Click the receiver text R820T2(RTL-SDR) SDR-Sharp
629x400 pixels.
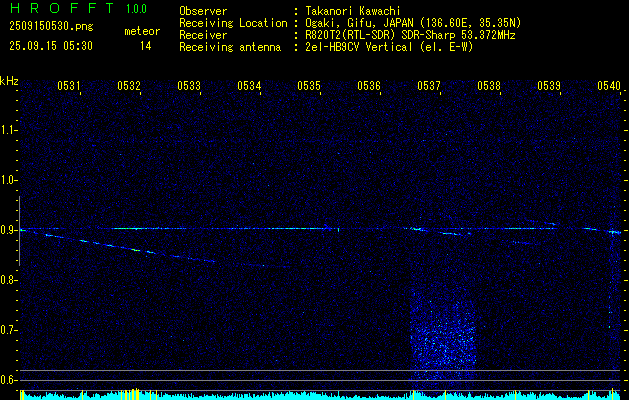380,35
